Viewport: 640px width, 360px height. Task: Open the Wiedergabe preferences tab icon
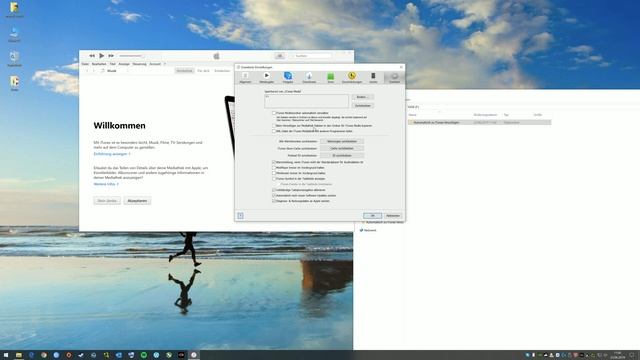pyautogui.click(x=267, y=76)
